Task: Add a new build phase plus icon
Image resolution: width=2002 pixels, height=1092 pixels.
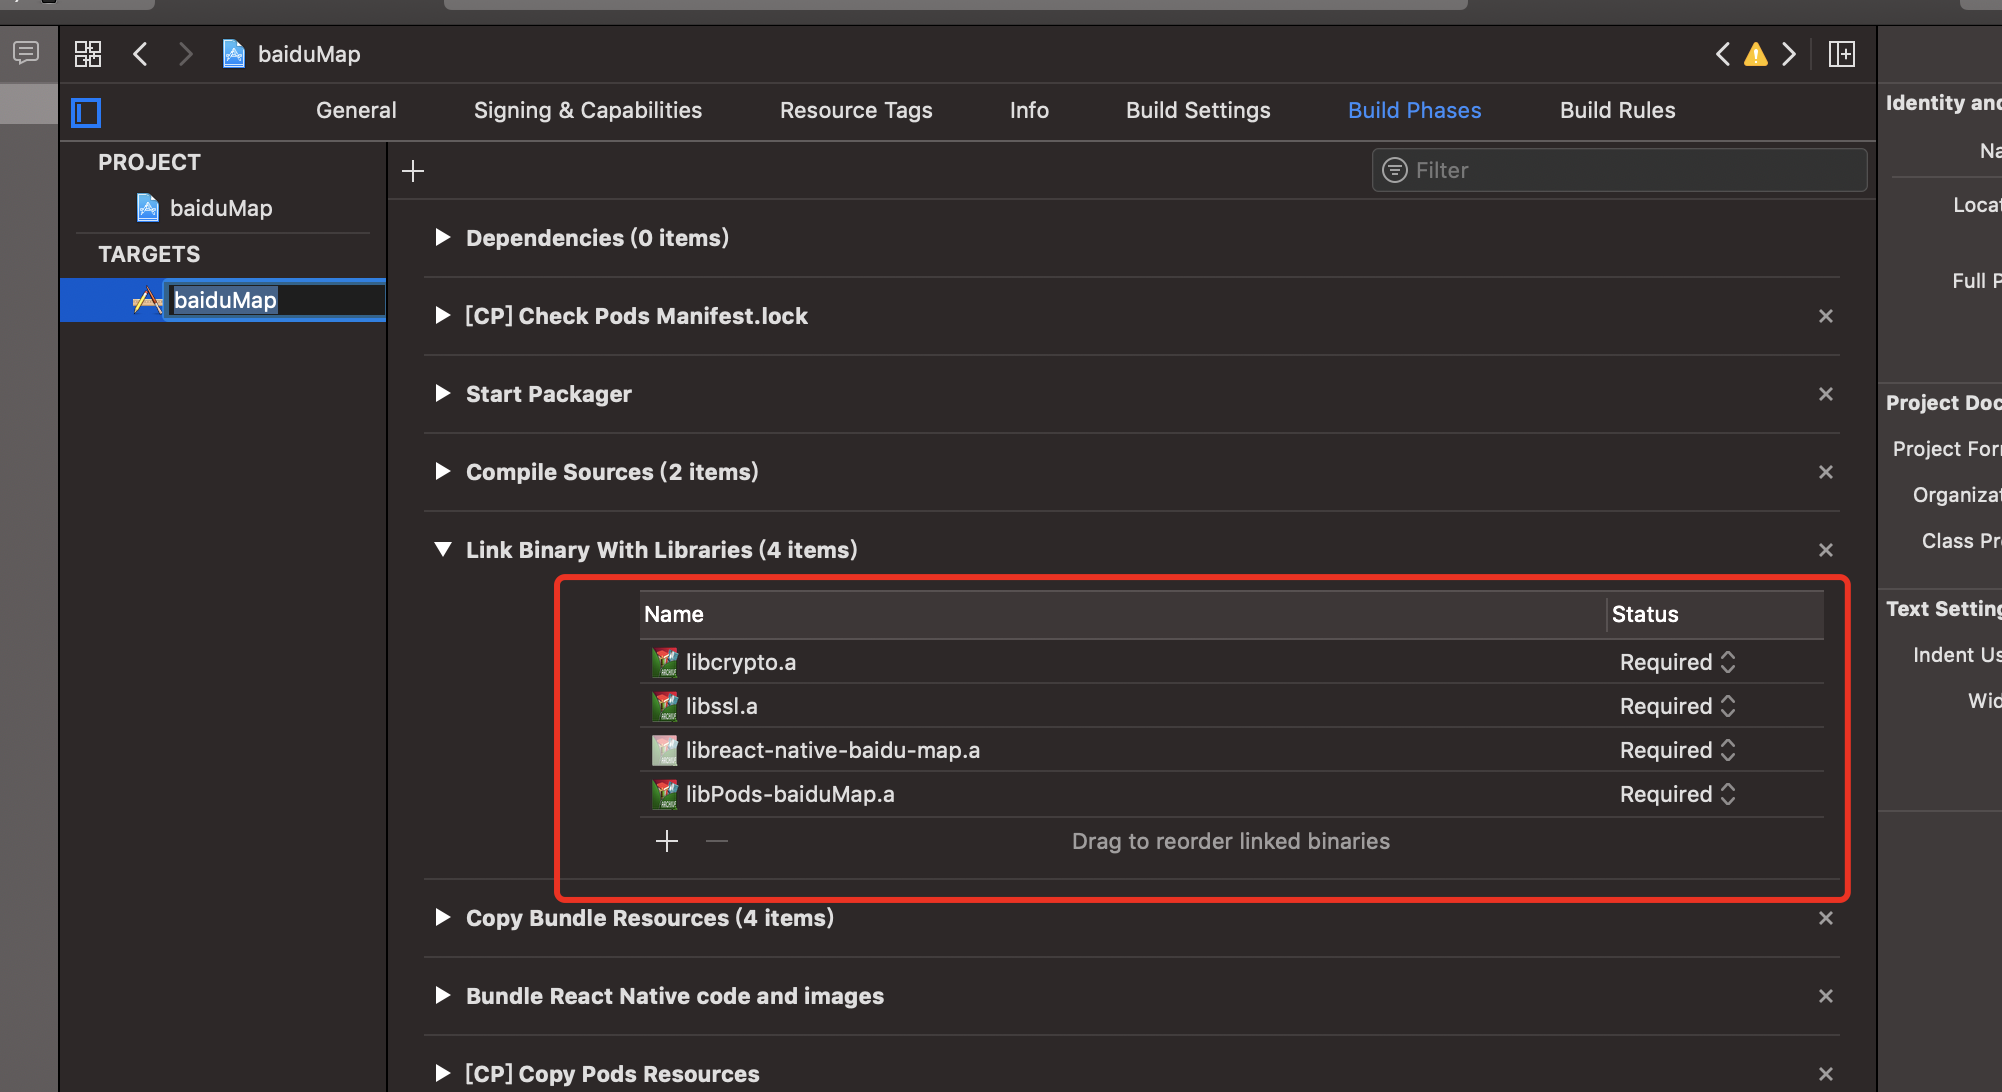Action: tap(413, 171)
